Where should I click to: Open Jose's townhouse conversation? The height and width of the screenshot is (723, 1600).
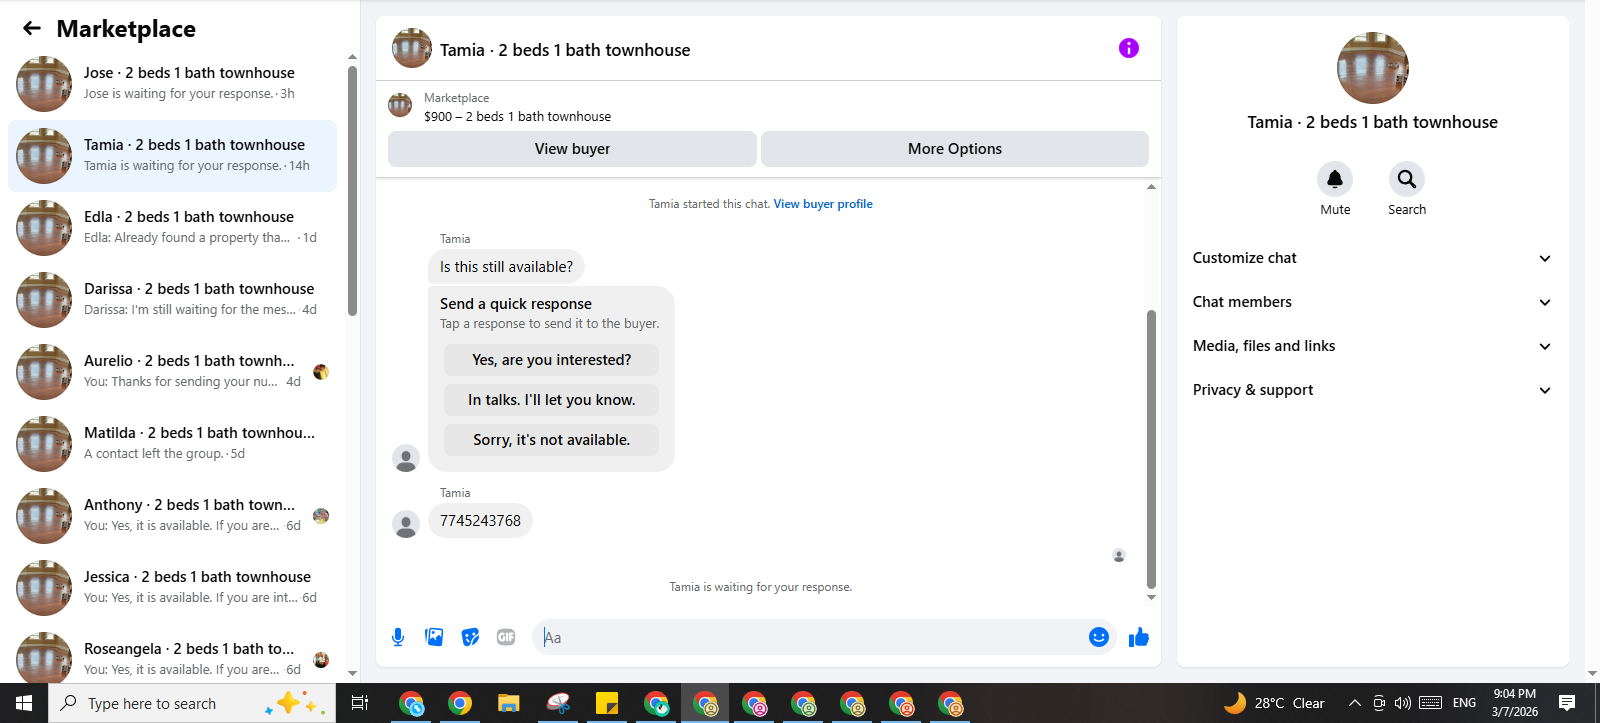(172, 84)
